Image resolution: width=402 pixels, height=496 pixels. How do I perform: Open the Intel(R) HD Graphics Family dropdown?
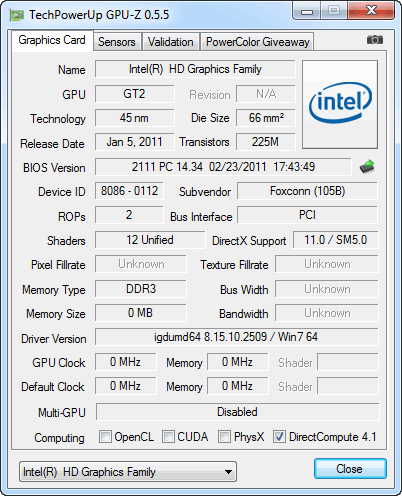click(128, 472)
